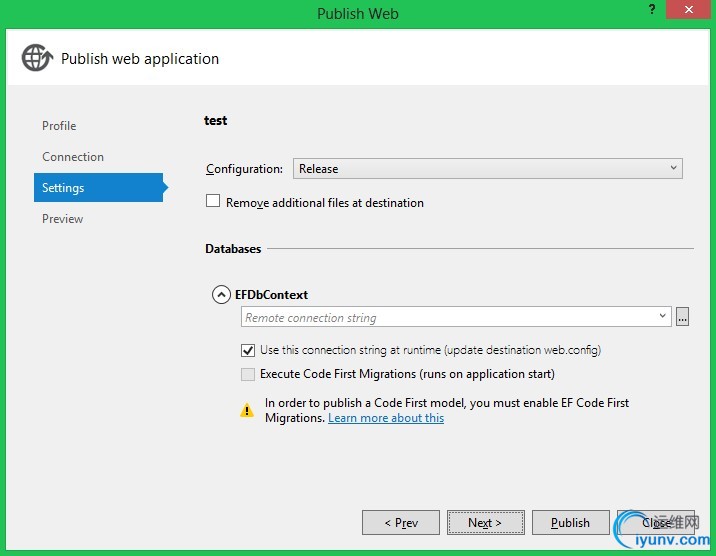Screen dimensions: 716x556
Task: Go to the Profile step
Action: (59, 126)
